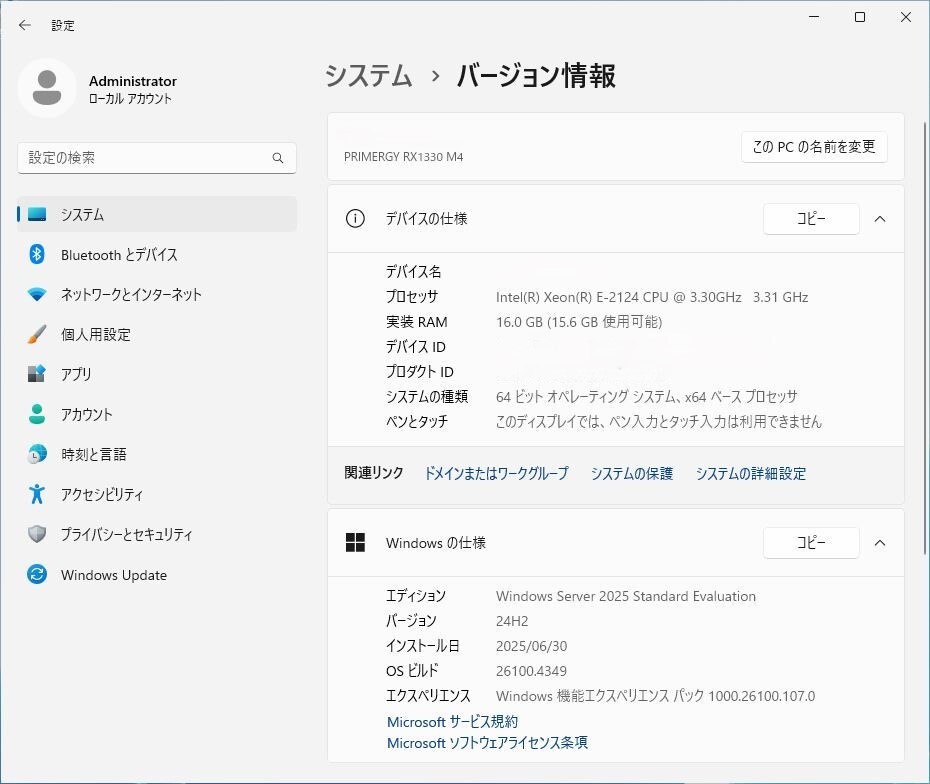The width and height of the screenshot is (930, 784).
Task: Open ドメインまたはワークグループ link
Action: pyautogui.click(x=496, y=473)
